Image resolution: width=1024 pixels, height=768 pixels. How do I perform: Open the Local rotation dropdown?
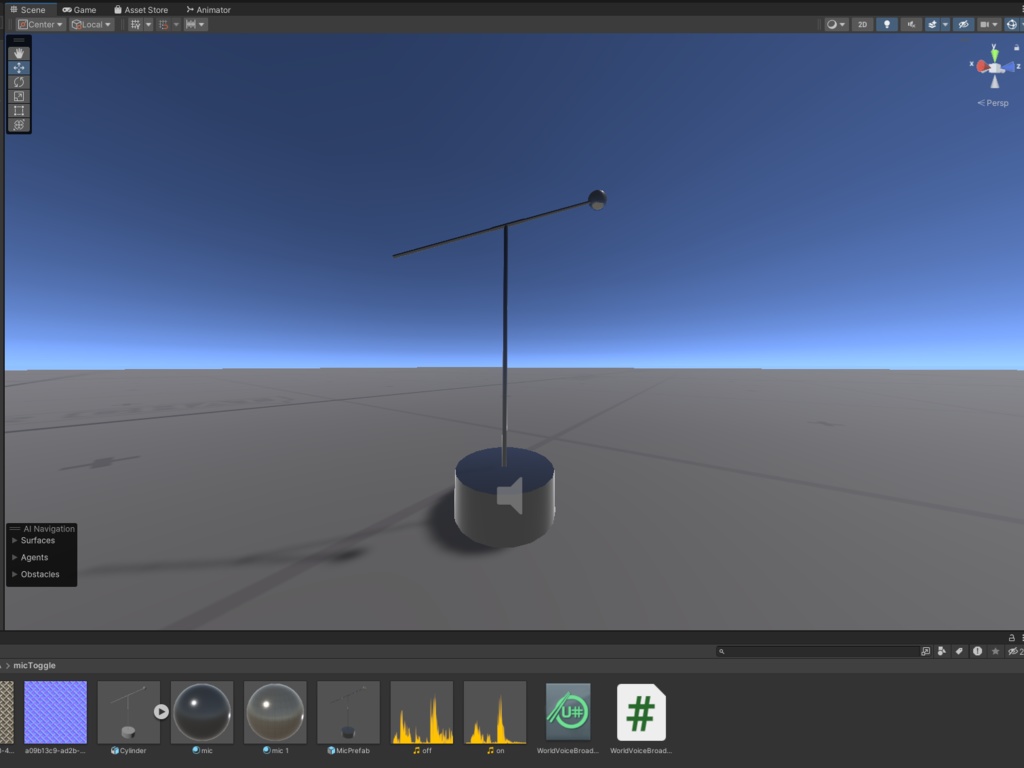[x=91, y=24]
